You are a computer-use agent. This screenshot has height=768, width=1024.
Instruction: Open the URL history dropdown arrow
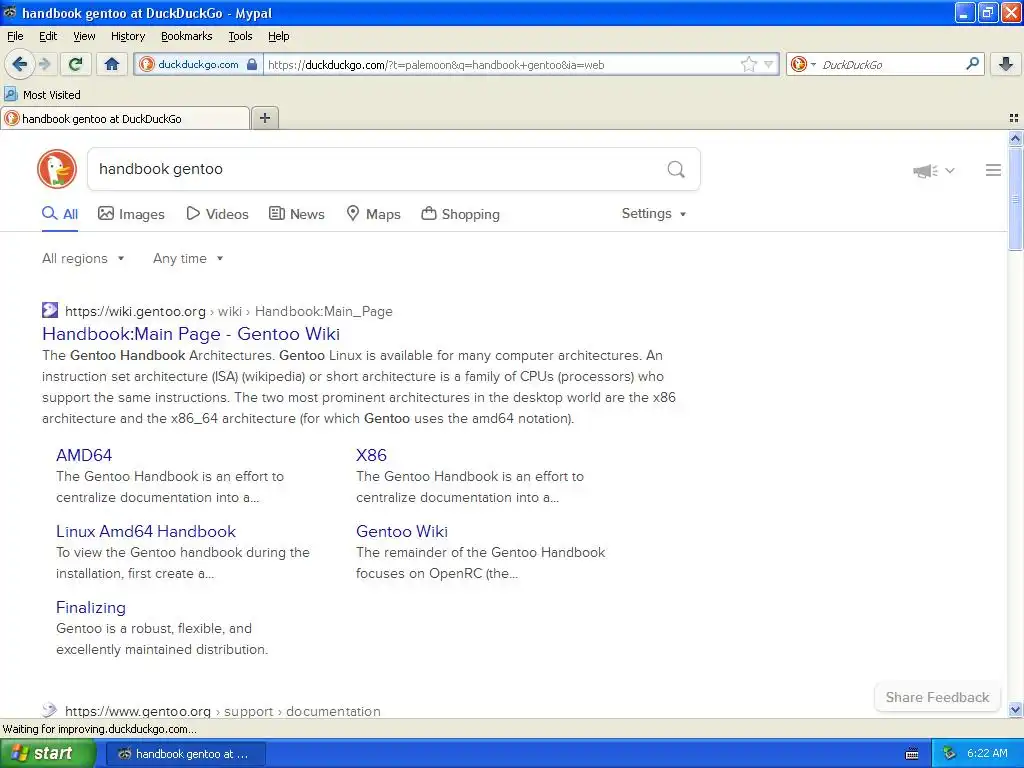769,64
